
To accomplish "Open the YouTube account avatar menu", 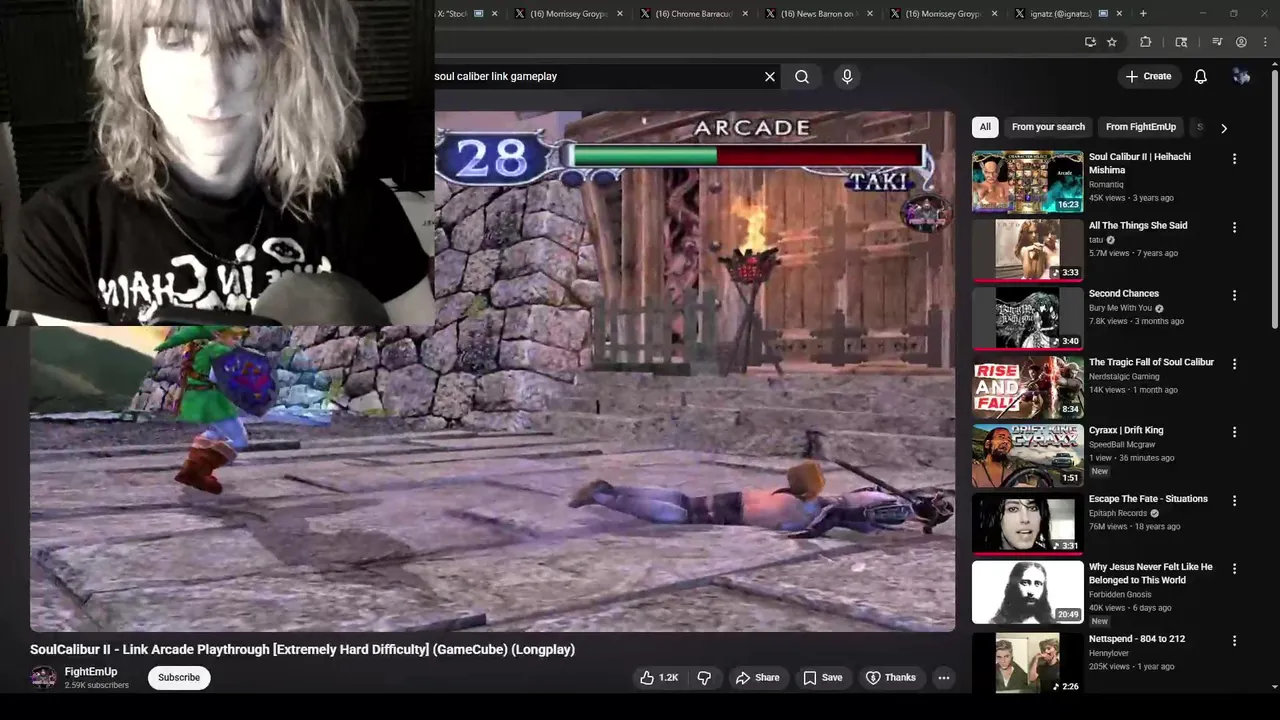I will click(x=1241, y=76).
